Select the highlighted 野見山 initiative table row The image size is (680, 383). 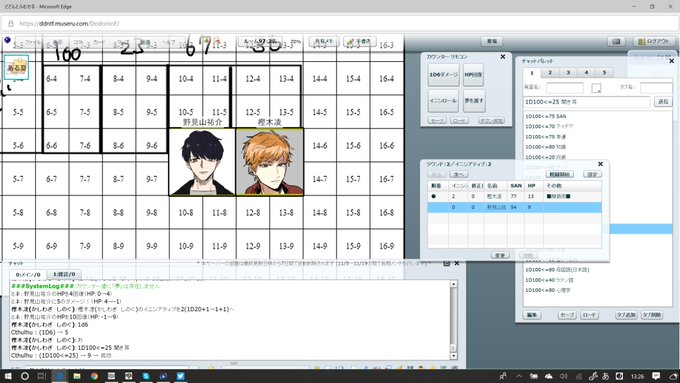pyautogui.click(x=514, y=207)
